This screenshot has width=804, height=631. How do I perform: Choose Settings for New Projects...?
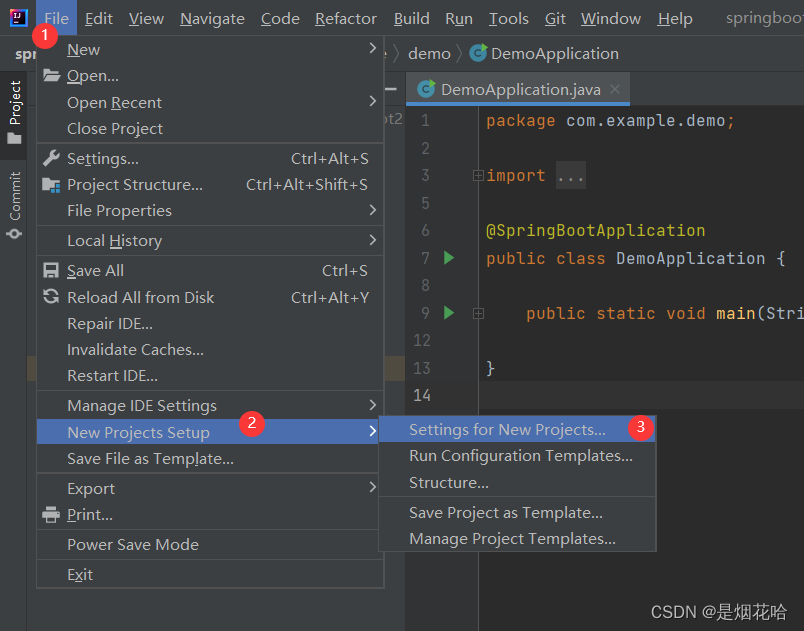point(517,429)
